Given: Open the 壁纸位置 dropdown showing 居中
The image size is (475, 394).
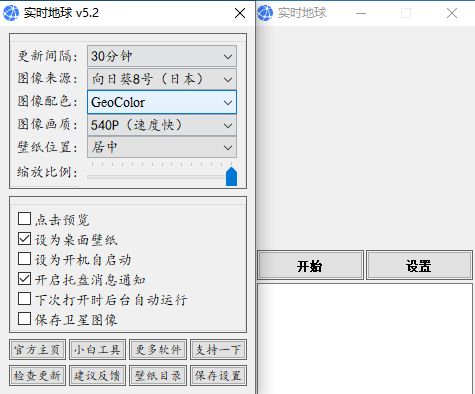Looking at the screenshot, I should point(162,147).
